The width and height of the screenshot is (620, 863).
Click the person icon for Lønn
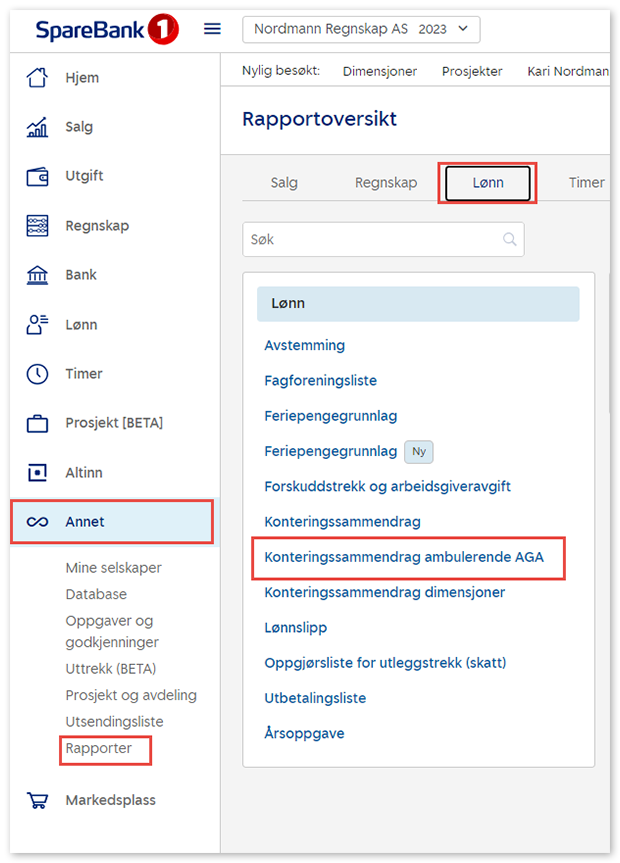[x=37, y=325]
